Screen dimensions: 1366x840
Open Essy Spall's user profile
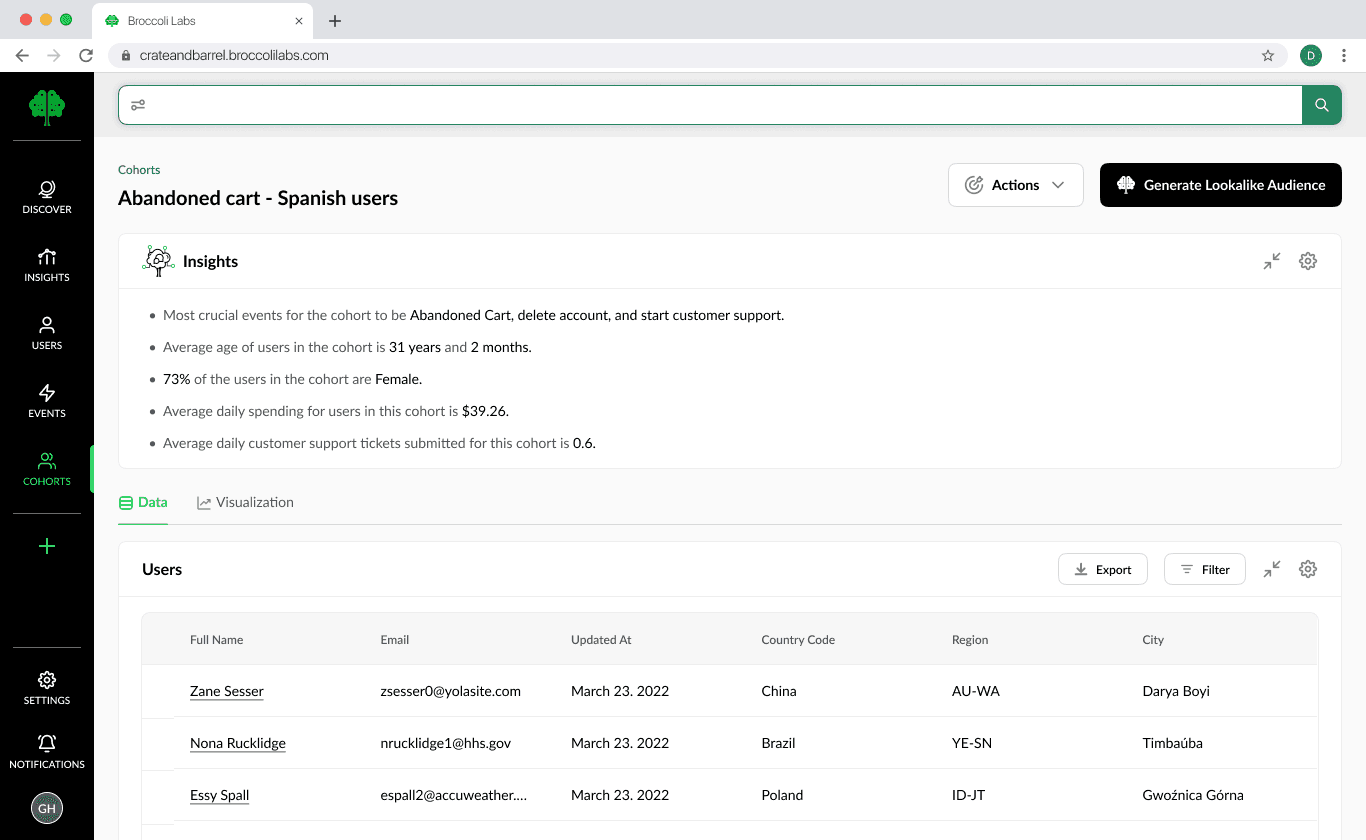[x=220, y=795]
